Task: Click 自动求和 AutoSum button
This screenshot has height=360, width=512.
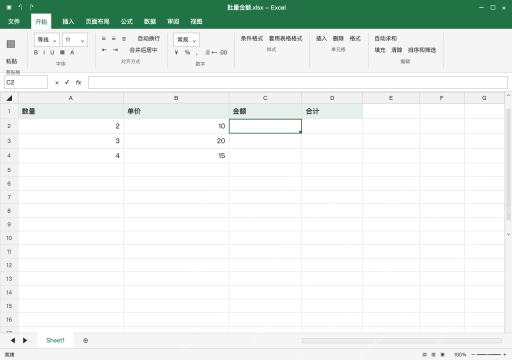Action: pyautogui.click(x=386, y=39)
